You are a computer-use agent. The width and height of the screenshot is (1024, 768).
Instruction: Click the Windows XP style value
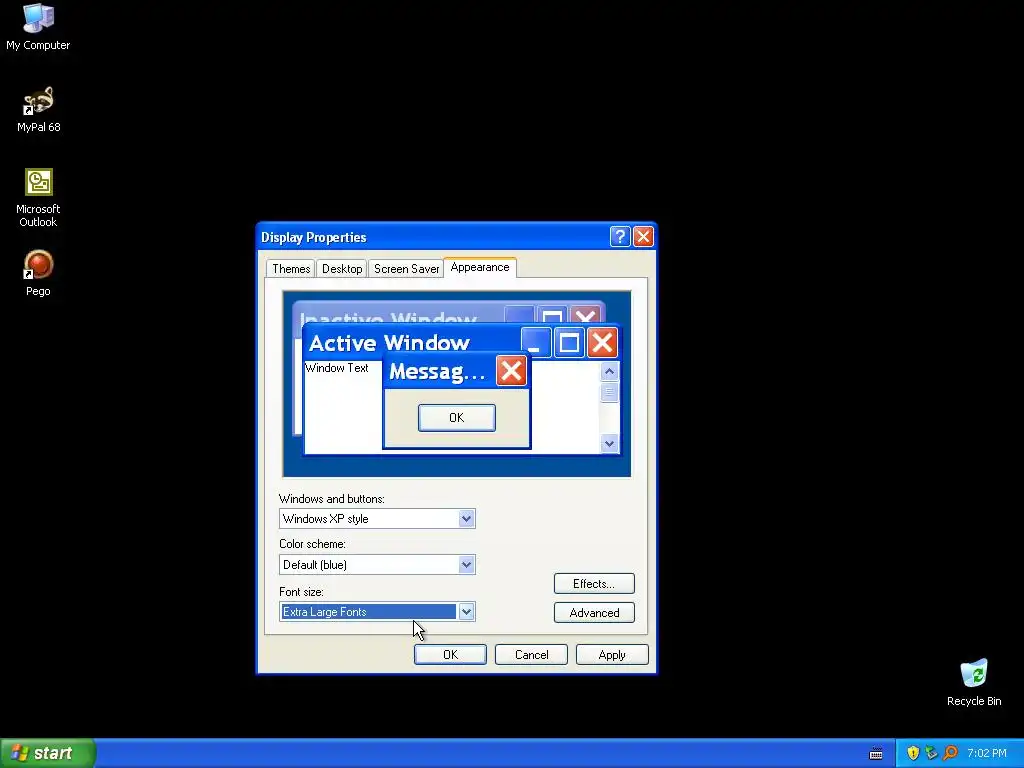[x=325, y=519]
